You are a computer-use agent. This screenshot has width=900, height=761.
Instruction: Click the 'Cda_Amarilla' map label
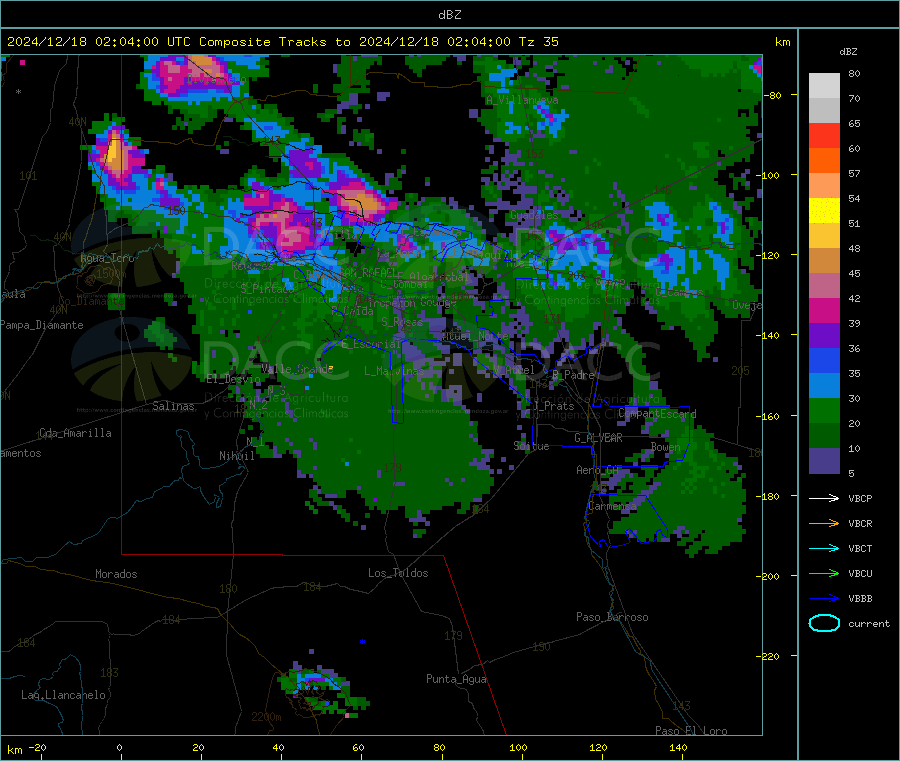[x=75, y=433]
